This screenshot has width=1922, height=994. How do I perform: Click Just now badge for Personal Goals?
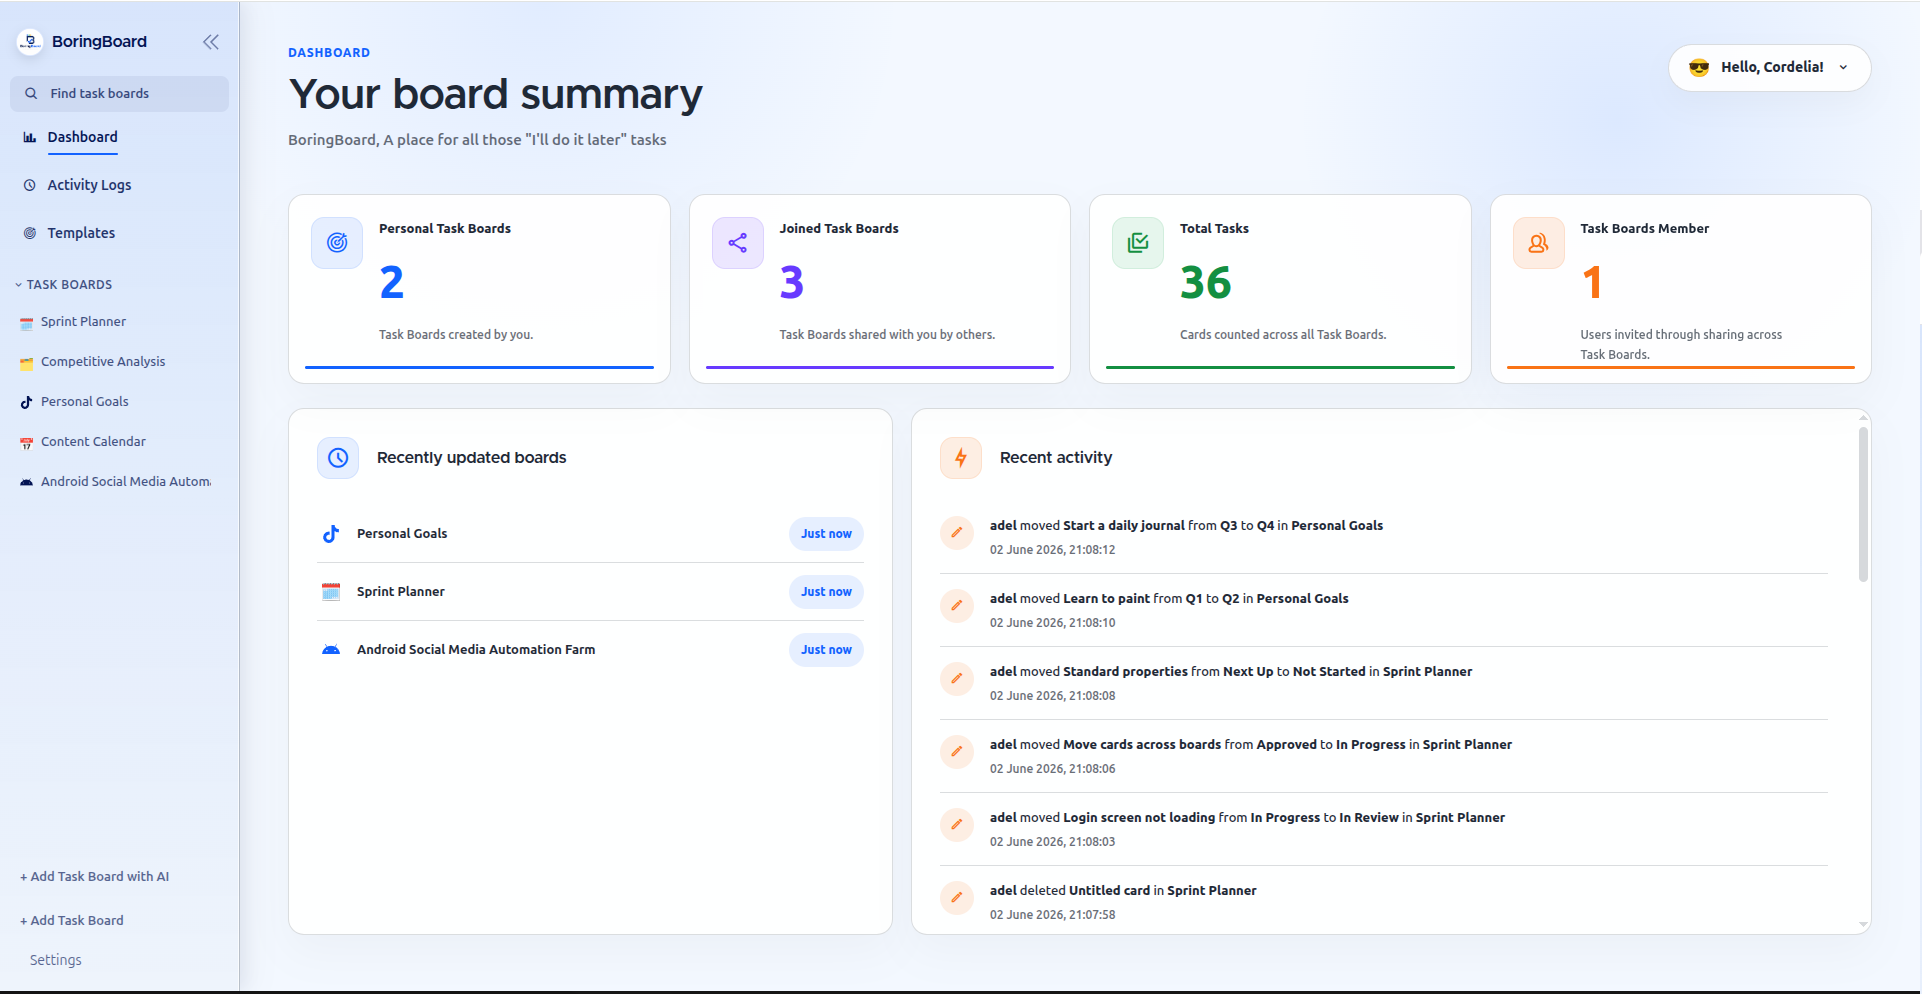pos(826,534)
